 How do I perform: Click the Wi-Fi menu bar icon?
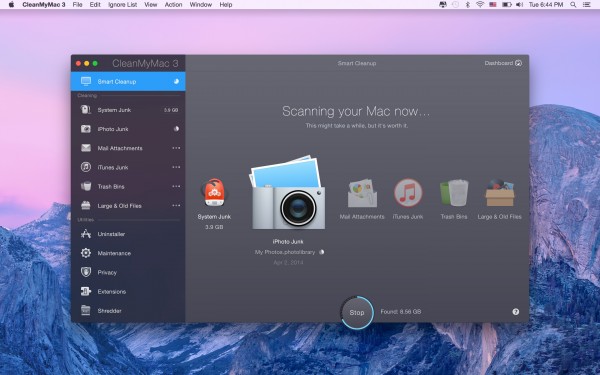click(480, 5)
